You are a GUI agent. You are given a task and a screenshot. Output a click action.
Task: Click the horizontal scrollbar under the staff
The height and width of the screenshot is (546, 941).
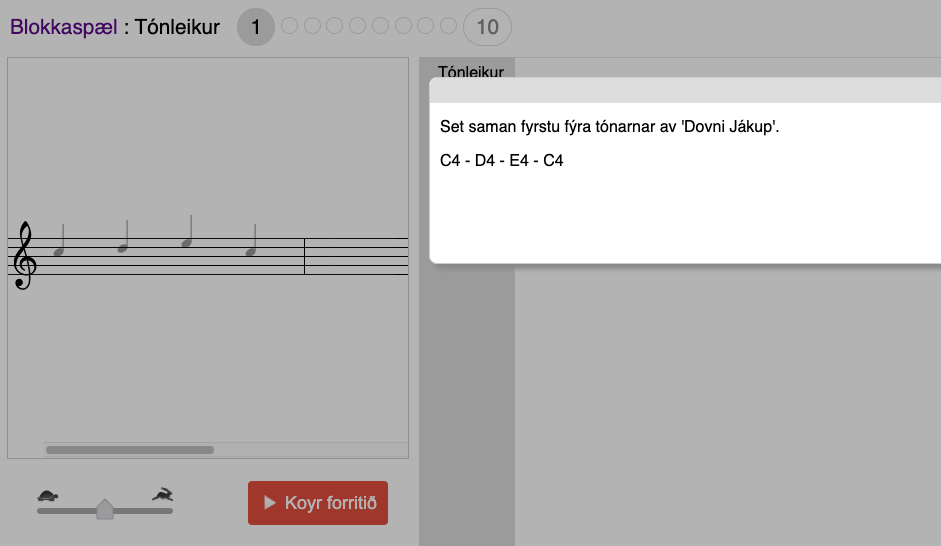tap(130, 450)
